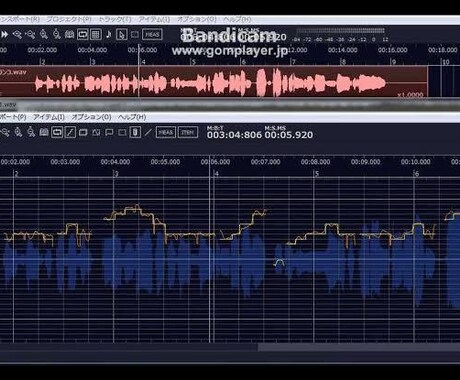This screenshot has height=380, width=460.
Task: Click 00:18.000 on the upper timeline ruler
Action: pos(443,50)
